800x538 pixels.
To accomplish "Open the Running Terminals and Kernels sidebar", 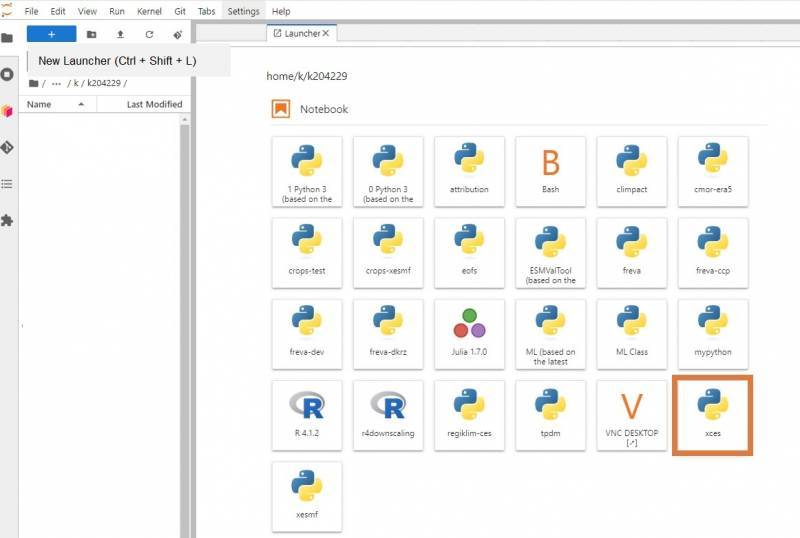I will click(7, 75).
